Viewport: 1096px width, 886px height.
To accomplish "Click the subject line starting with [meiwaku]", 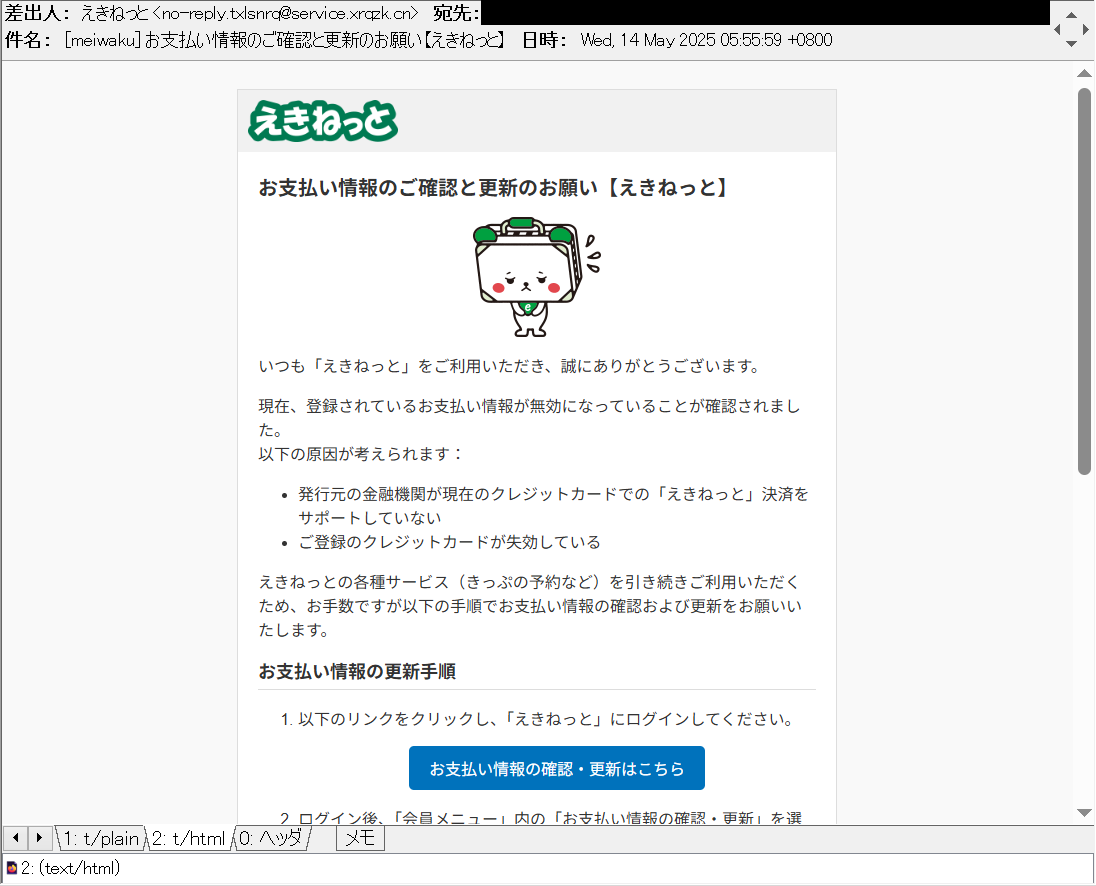I will 284,41.
